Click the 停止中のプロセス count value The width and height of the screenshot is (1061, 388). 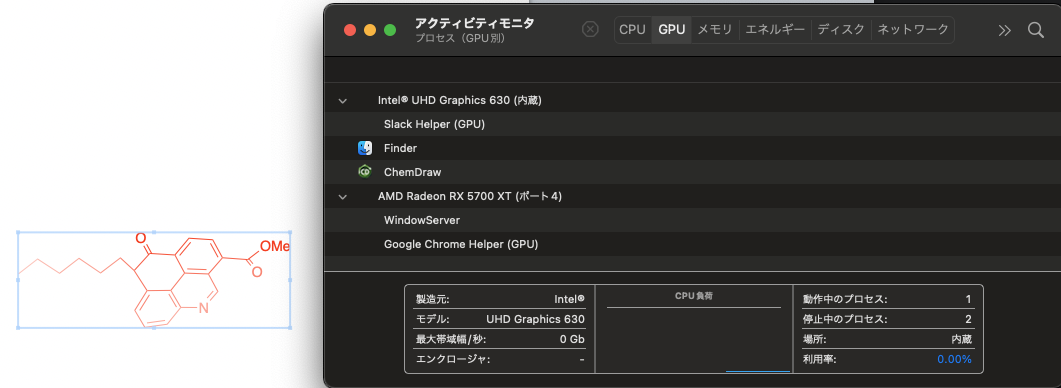pyautogui.click(x=968, y=319)
